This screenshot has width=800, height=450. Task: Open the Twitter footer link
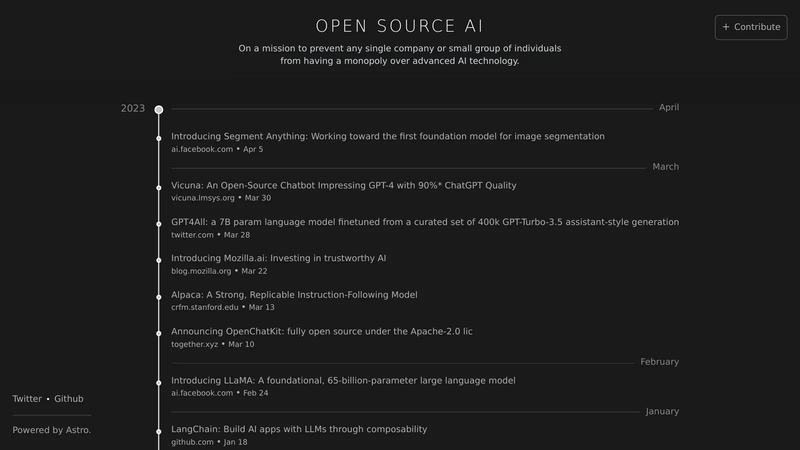click(27, 399)
